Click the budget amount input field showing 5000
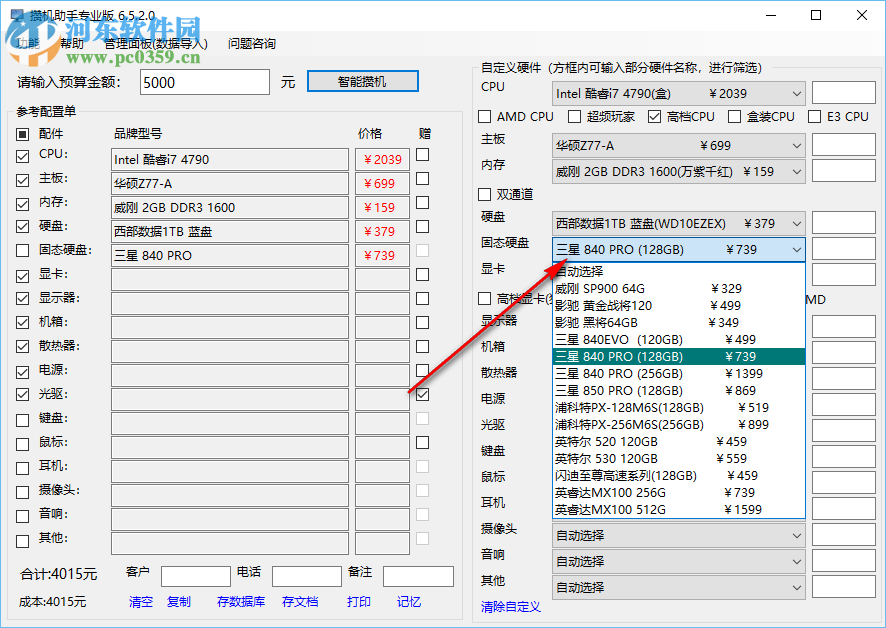 204,81
